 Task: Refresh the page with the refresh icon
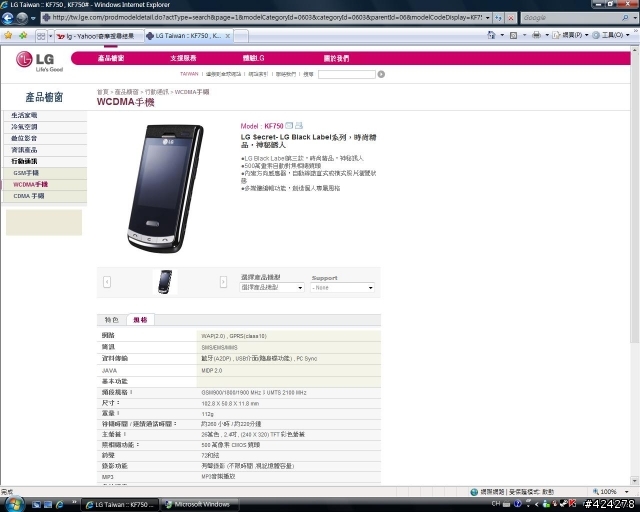(498, 18)
